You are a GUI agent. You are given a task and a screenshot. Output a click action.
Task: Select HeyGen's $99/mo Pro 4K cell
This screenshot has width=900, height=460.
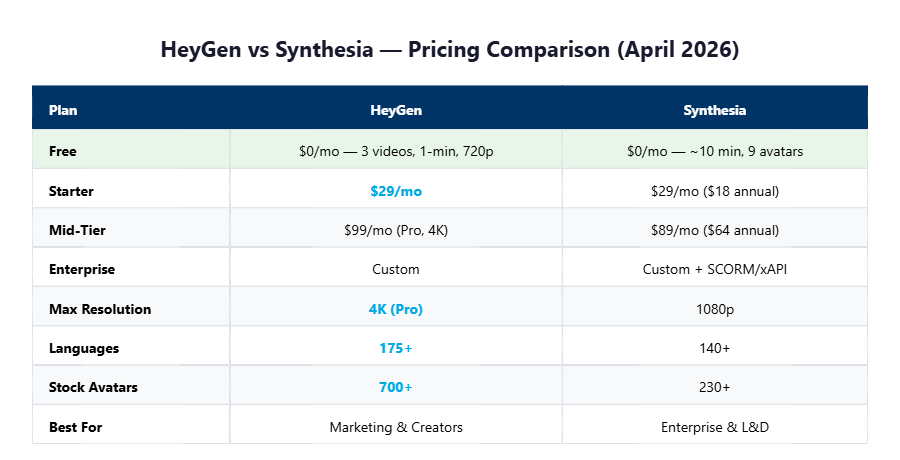coord(396,230)
